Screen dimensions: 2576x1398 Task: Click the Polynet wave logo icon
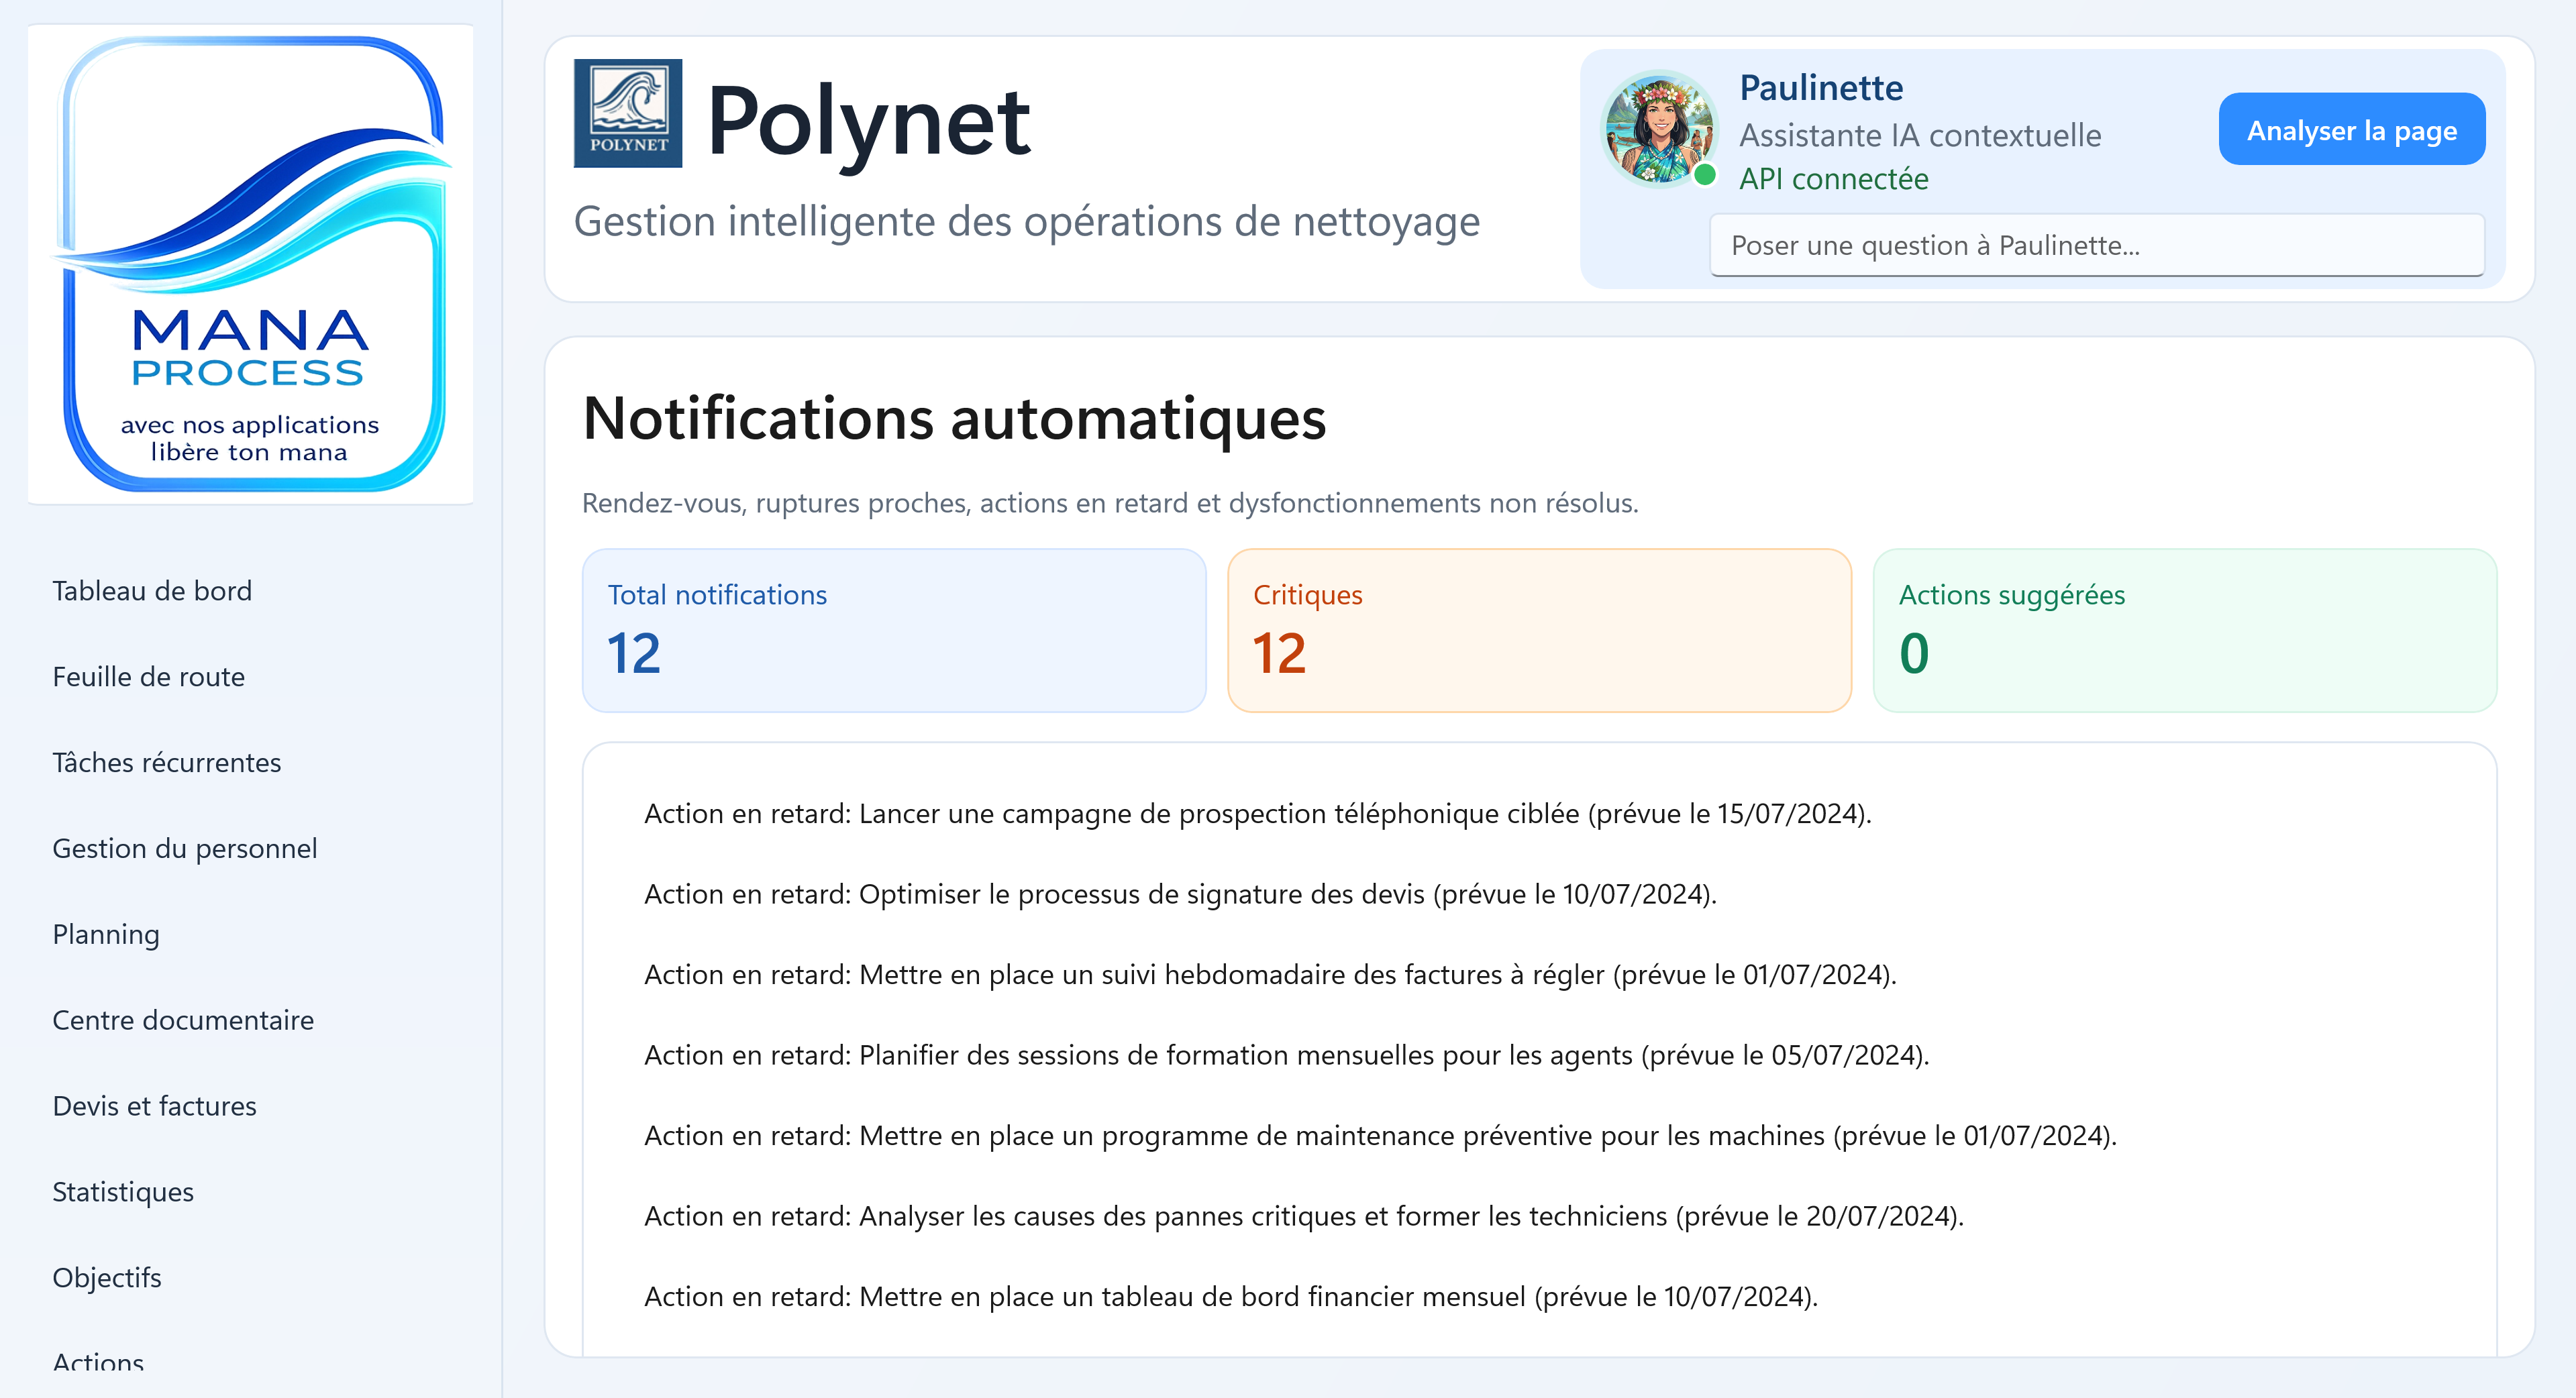[628, 113]
